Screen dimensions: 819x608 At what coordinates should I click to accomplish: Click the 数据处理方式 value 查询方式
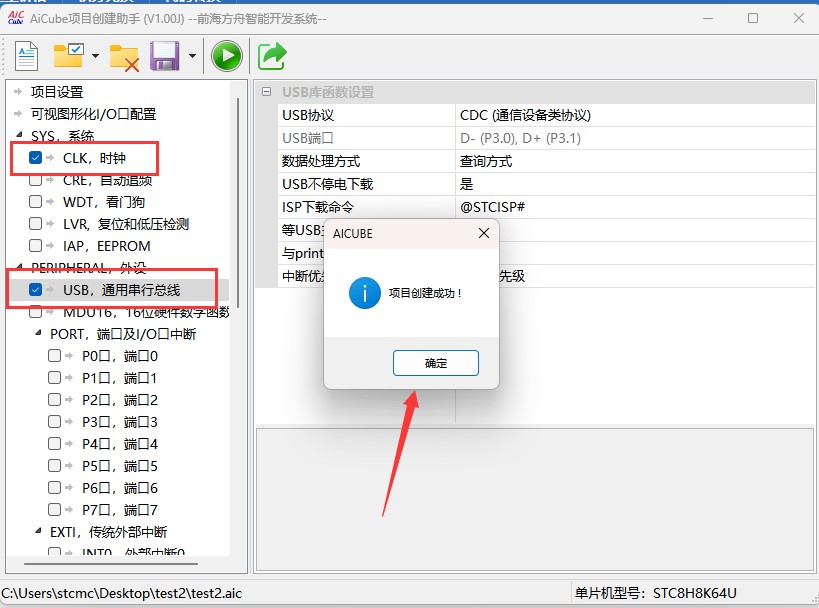[486, 161]
